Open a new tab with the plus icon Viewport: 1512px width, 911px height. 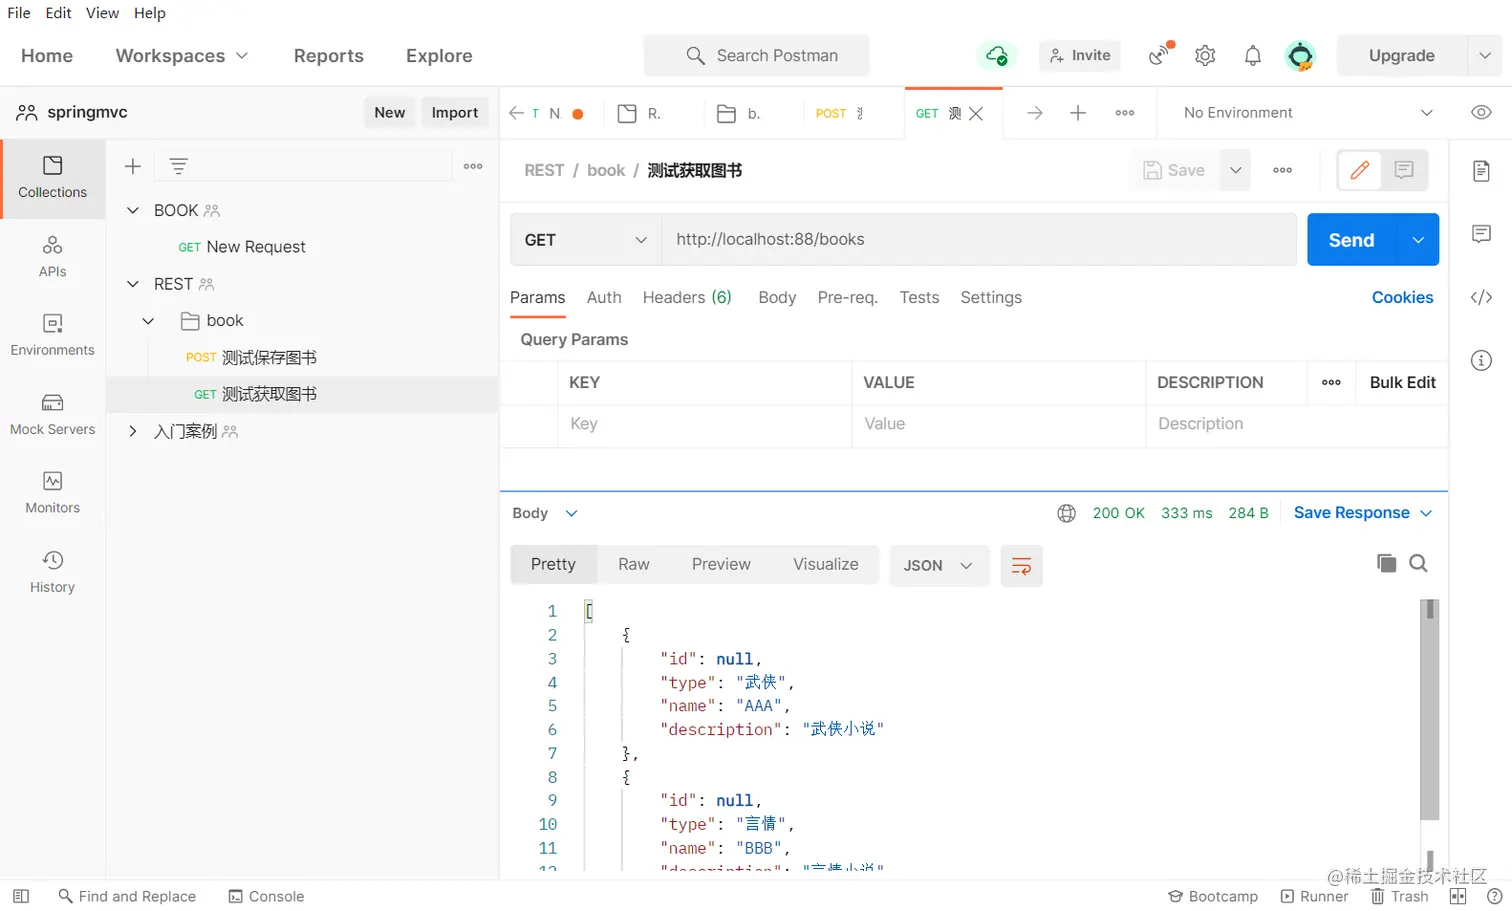1078,113
